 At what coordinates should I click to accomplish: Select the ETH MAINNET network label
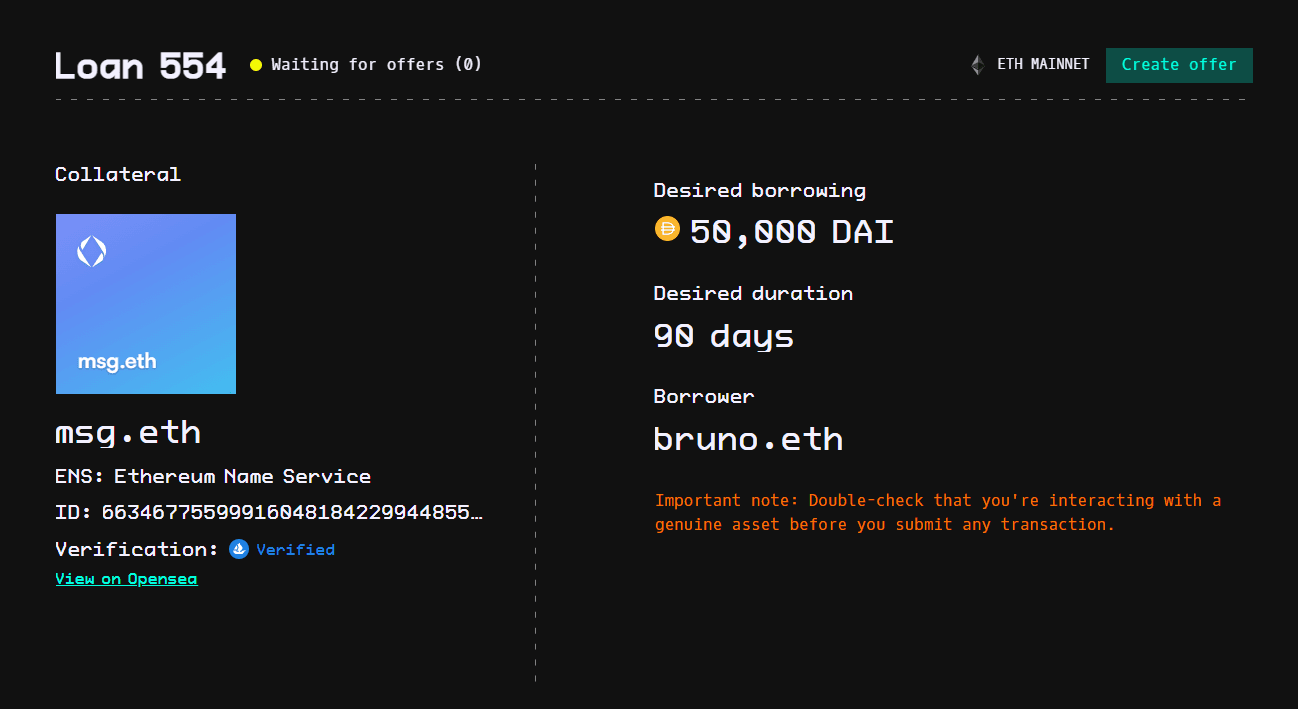point(1043,64)
